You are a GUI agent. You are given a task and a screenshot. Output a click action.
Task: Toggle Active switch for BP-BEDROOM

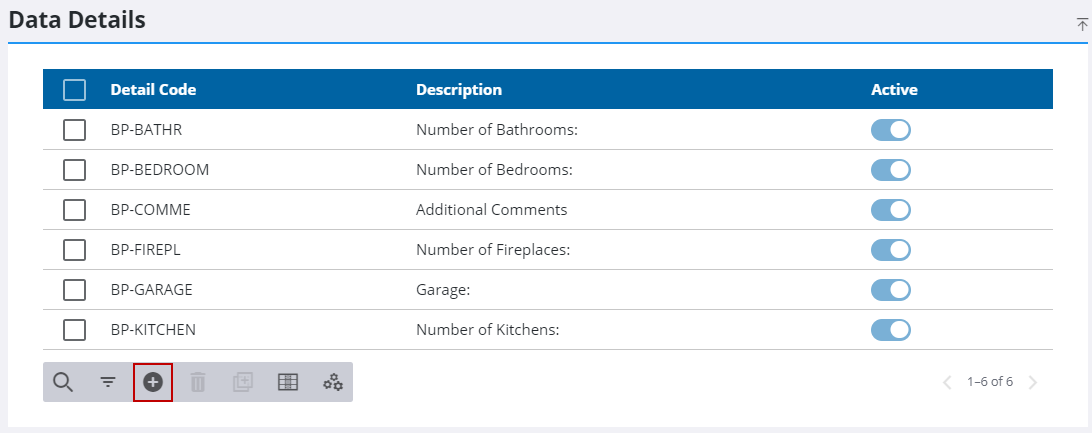[891, 170]
